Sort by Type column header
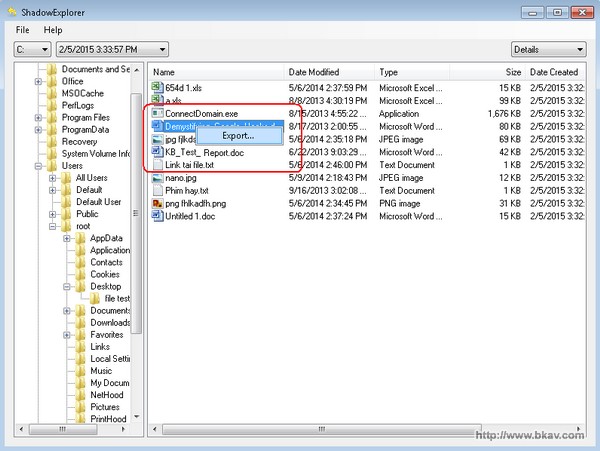The width and height of the screenshot is (600, 451). [412, 72]
